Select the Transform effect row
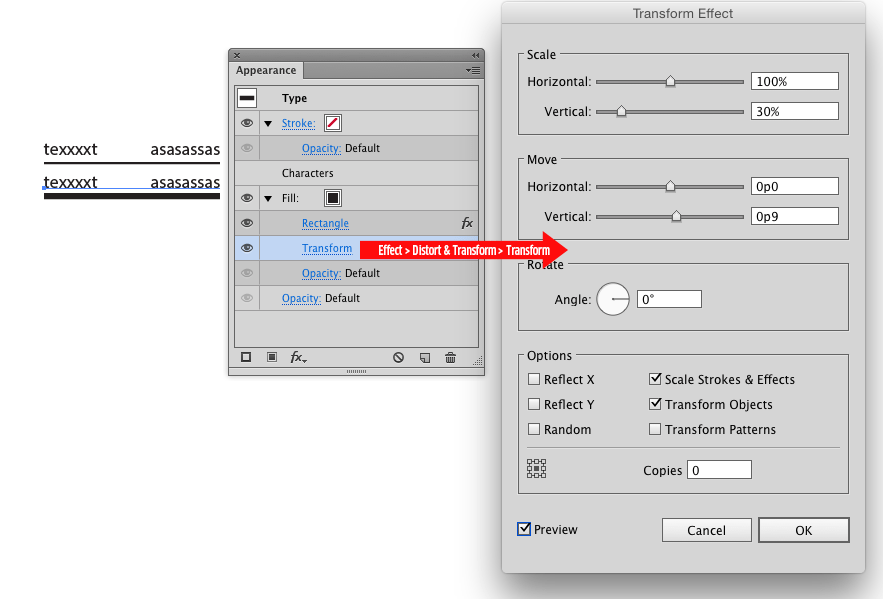 click(x=327, y=248)
